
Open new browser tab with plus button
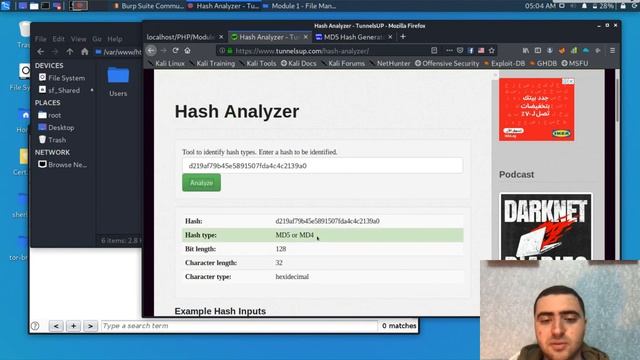coord(403,37)
